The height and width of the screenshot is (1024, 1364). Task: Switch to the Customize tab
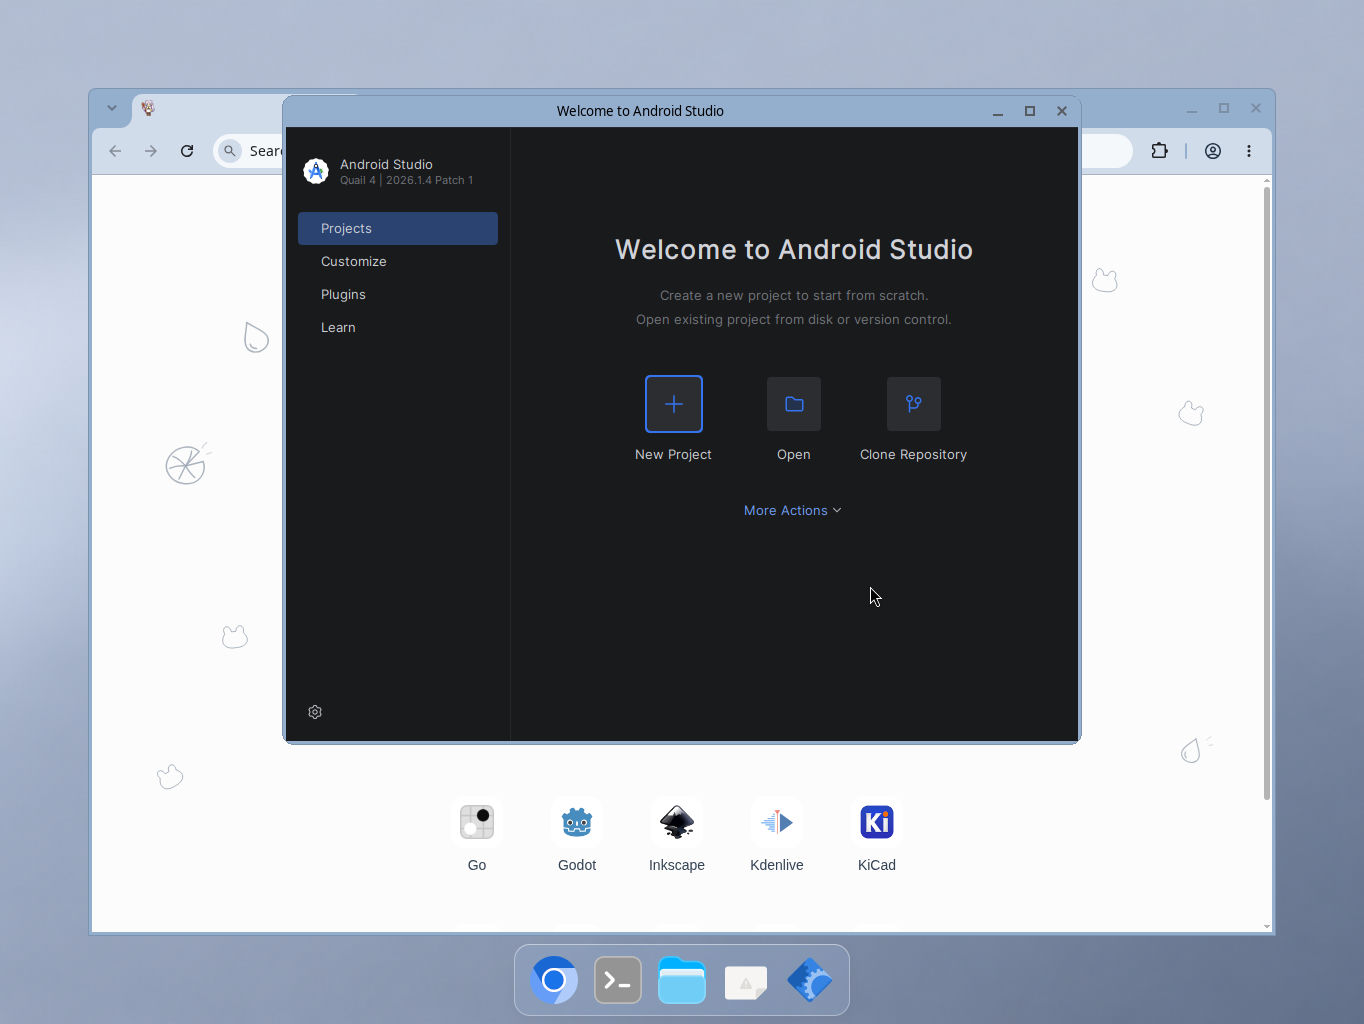click(398, 261)
